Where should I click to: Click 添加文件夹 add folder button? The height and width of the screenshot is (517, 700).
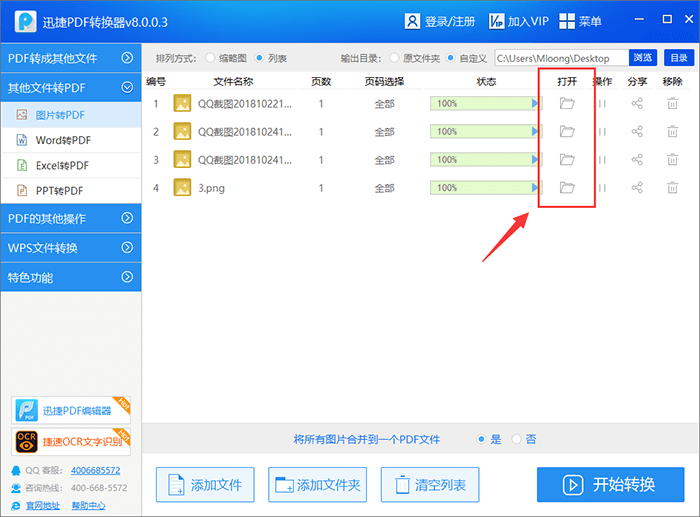coord(317,485)
